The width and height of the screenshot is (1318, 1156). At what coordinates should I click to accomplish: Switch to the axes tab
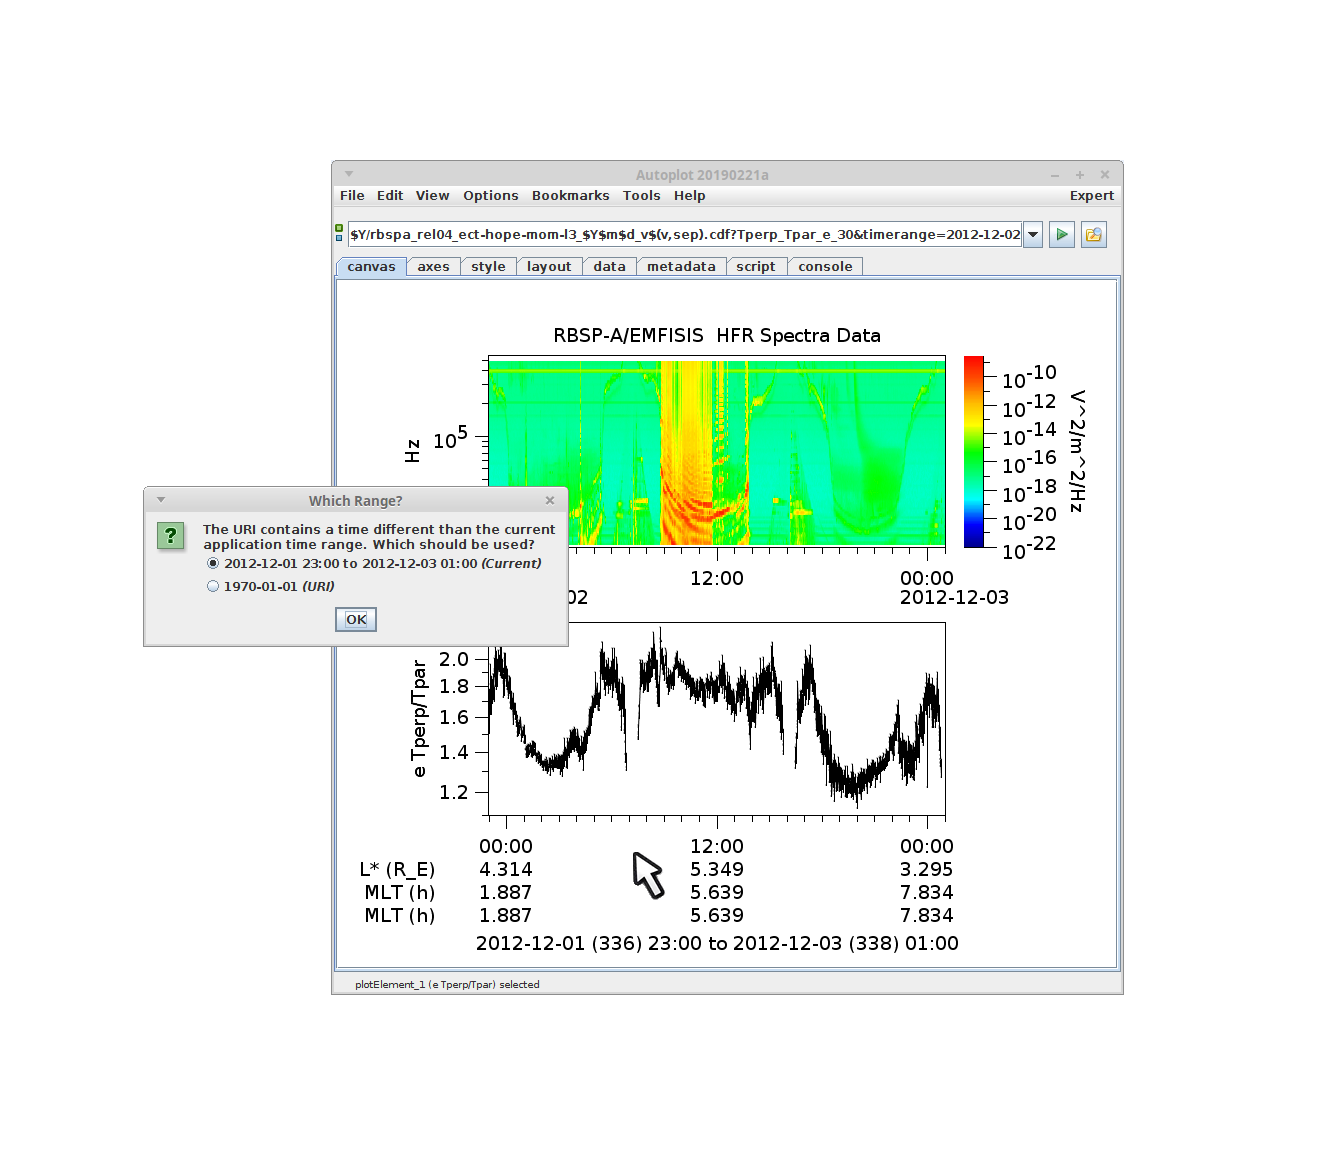point(433,267)
